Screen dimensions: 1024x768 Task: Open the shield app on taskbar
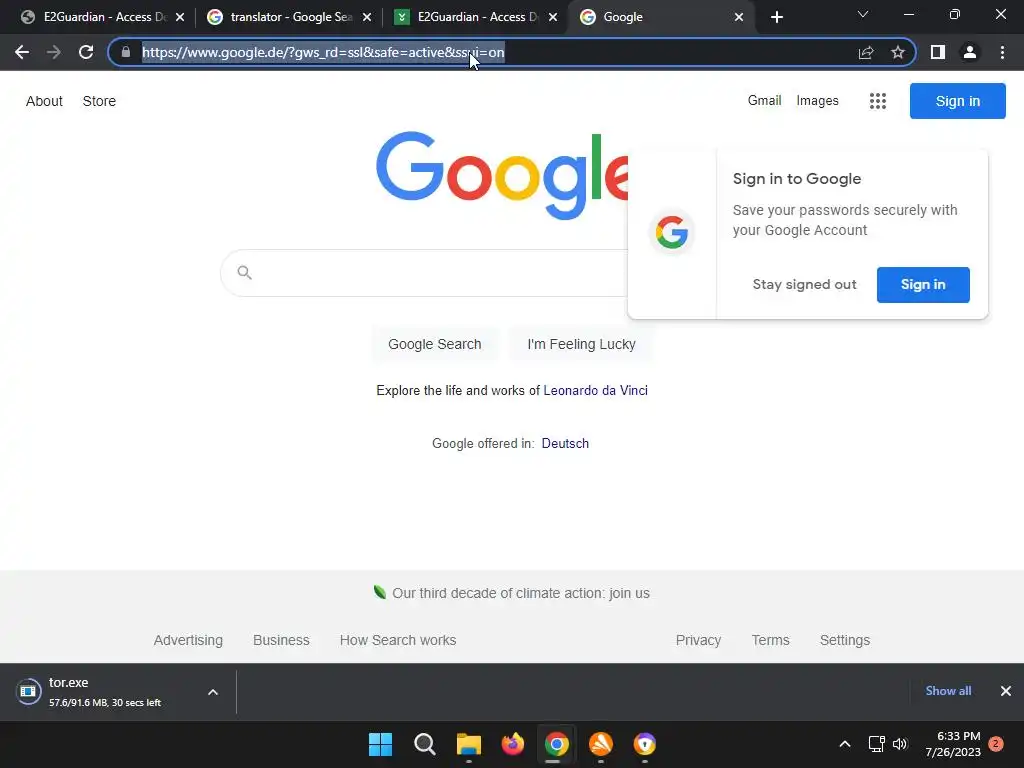click(645, 744)
